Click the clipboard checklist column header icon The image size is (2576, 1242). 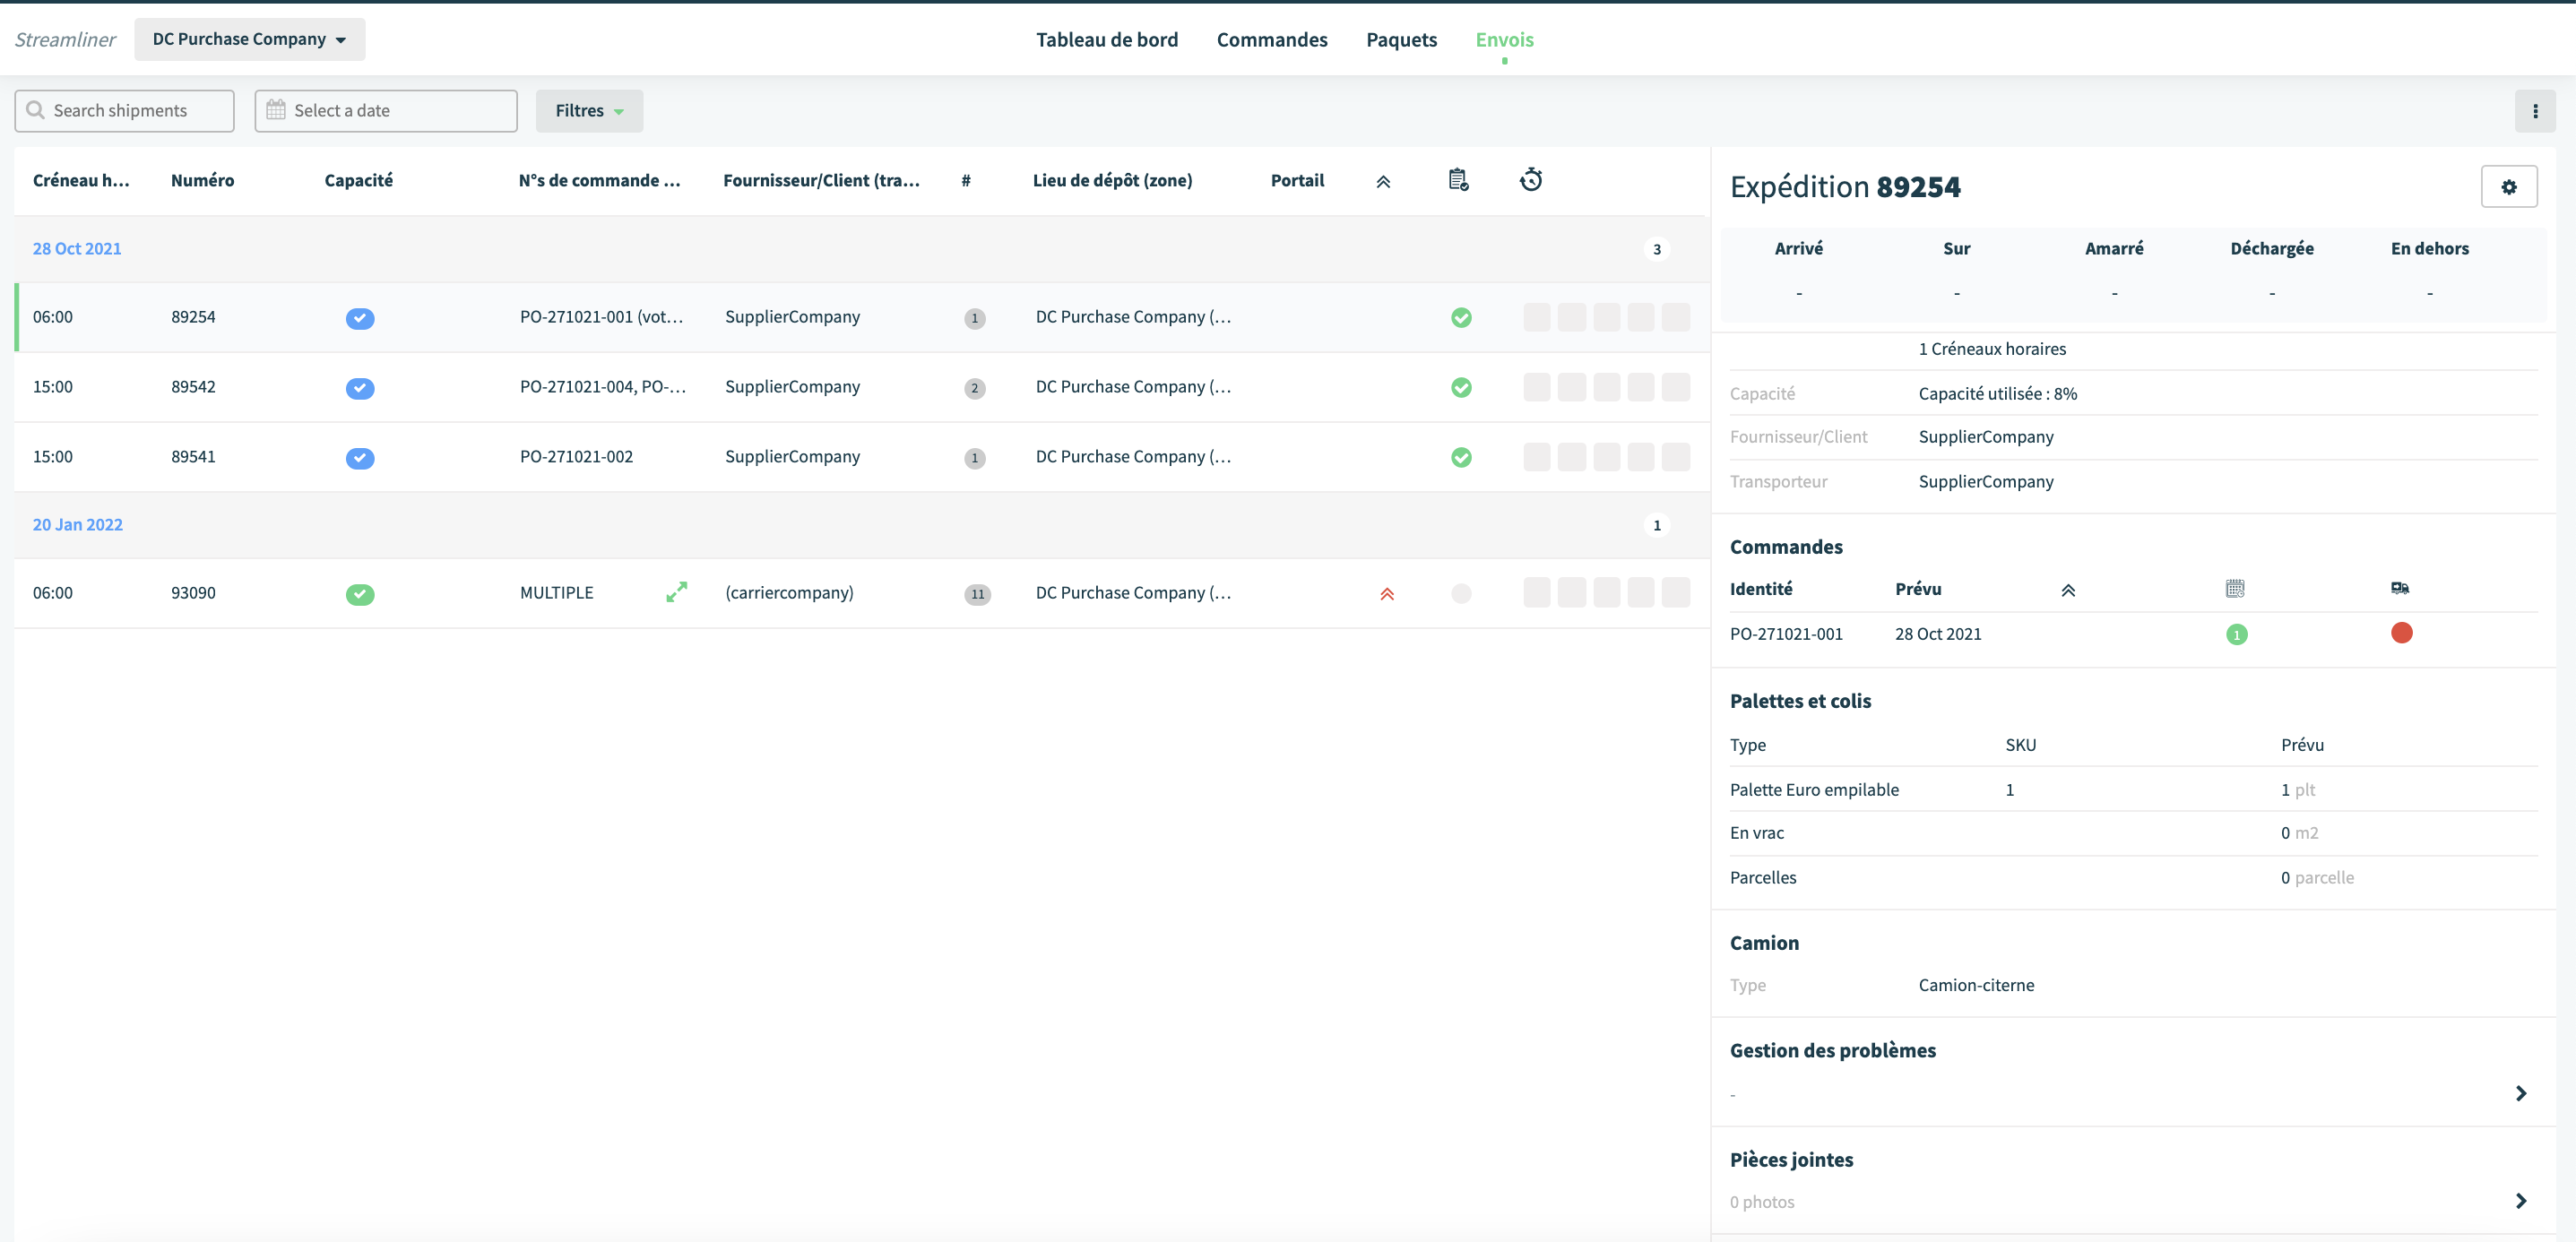(1459, 180)
